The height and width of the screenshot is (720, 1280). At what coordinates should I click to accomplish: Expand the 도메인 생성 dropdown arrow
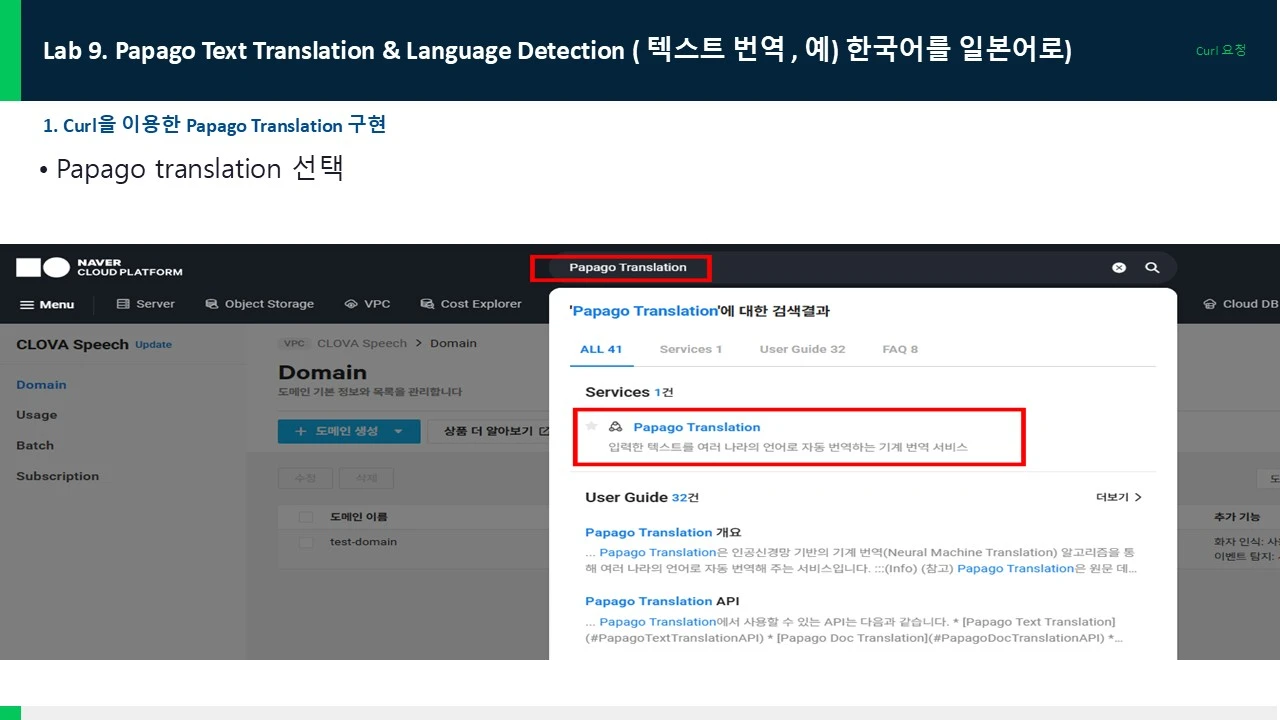click(x=399, y=431)
